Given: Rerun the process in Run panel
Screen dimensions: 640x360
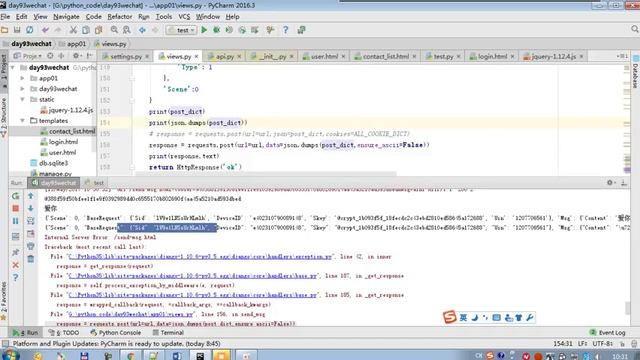Looking at the screenshot, I should point(16,196).
